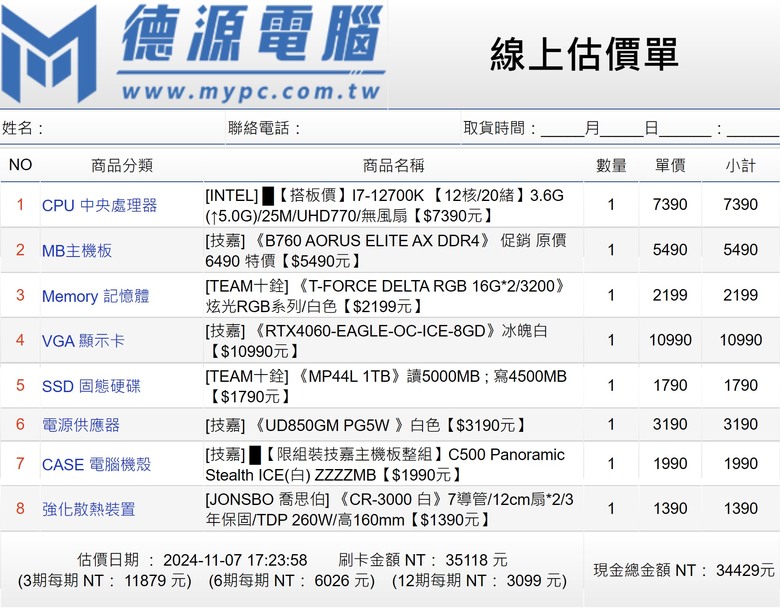Click the 5490 unit price for MB row
Screen dimensions: 780x608
click(670, 250)
